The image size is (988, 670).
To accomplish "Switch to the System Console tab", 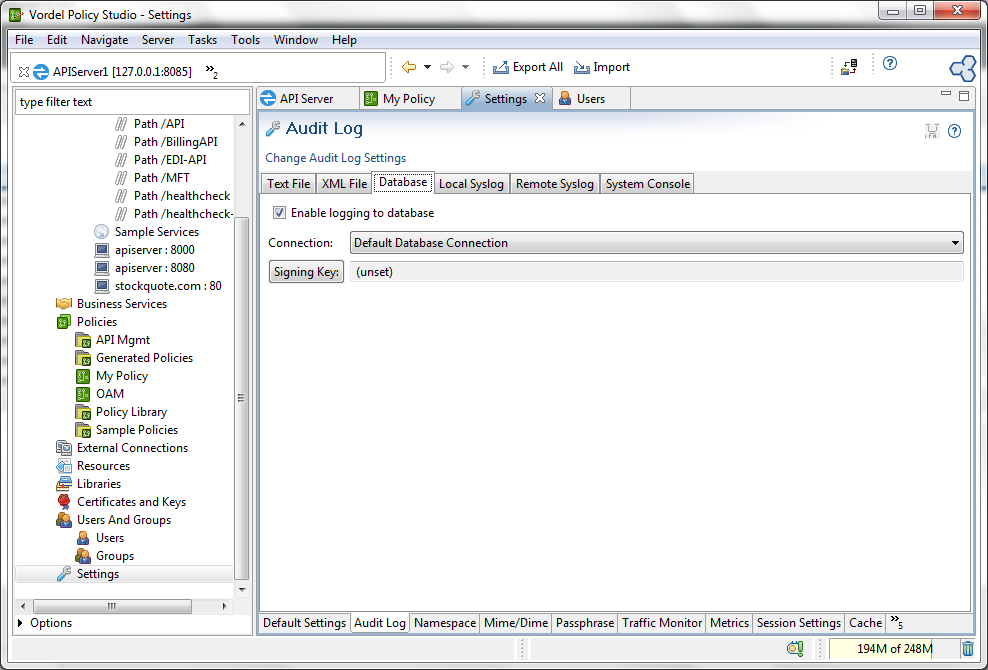I will [x=648, y=184].
